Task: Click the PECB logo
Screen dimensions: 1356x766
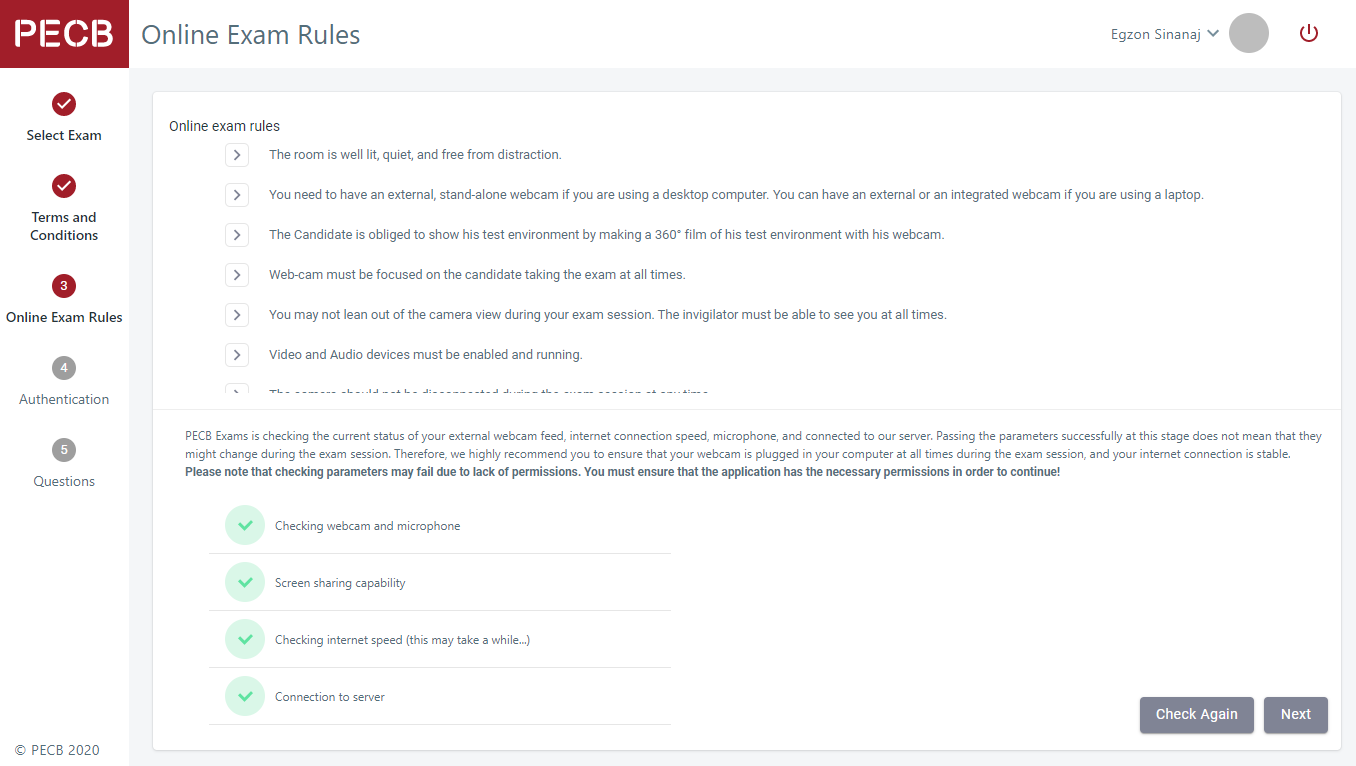Action: point(64,34)
